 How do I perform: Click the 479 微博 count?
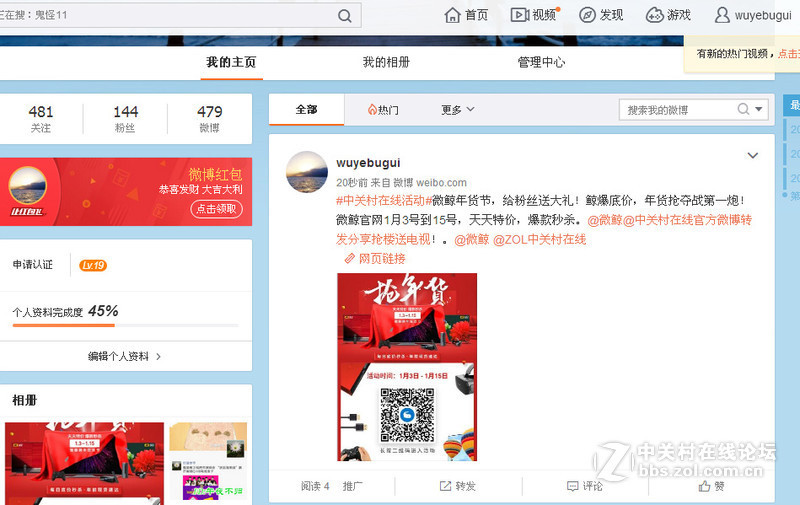(x=210, y=118)
